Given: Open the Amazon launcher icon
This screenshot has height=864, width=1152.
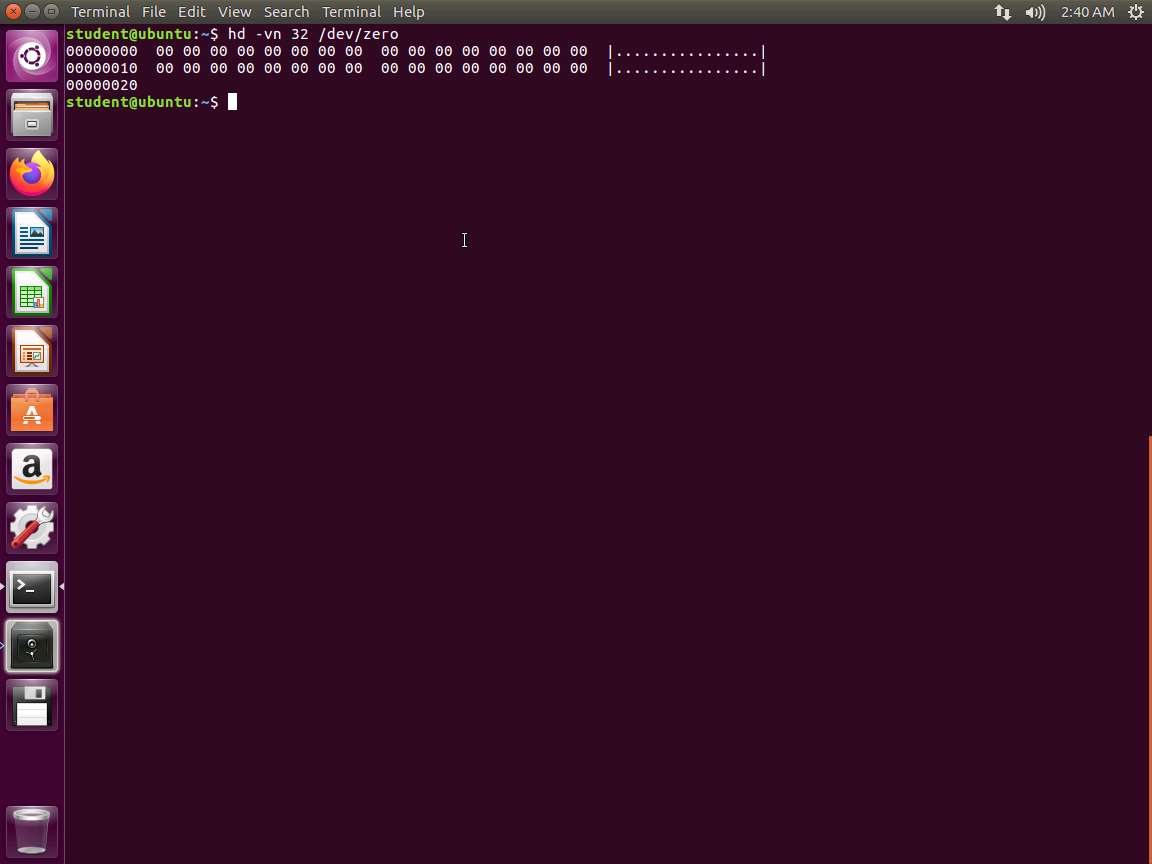Looking at the screenshot, I should pyautogui.click(x=32, y=469).
